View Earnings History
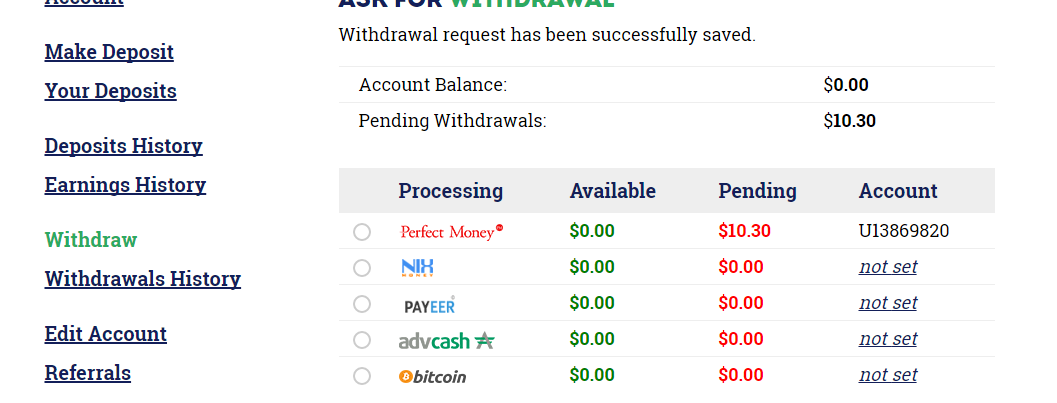This screenshot has width=1057, height=403. [125, 185]
